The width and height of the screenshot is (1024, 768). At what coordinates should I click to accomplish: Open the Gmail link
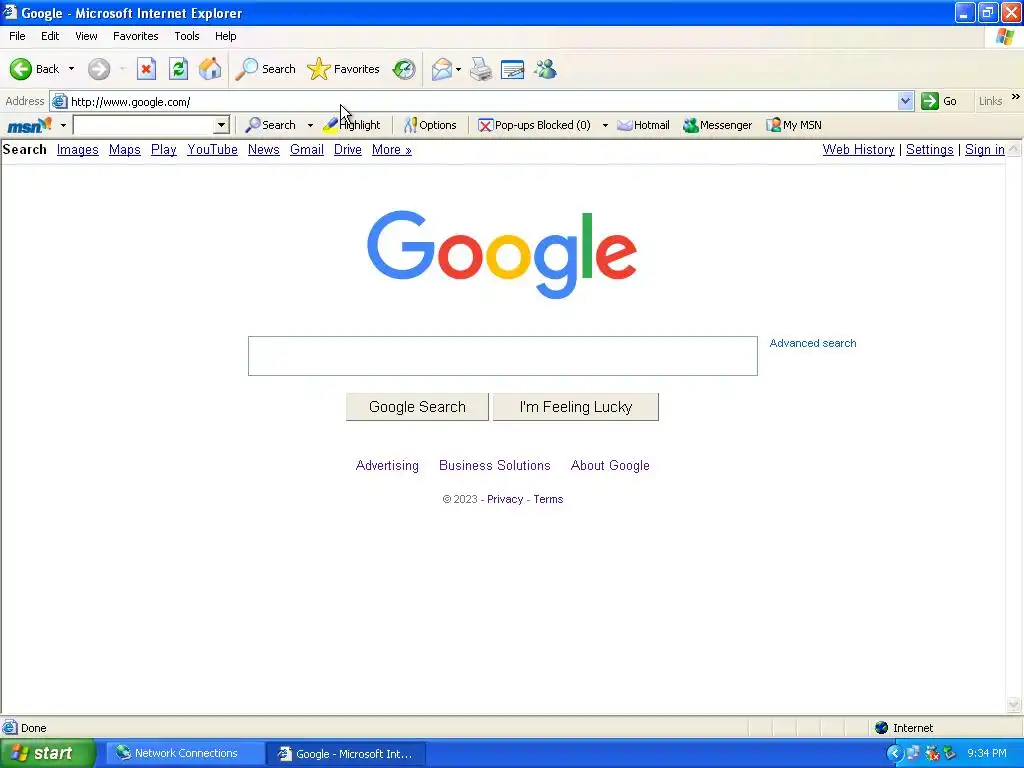tap(307, 150)
